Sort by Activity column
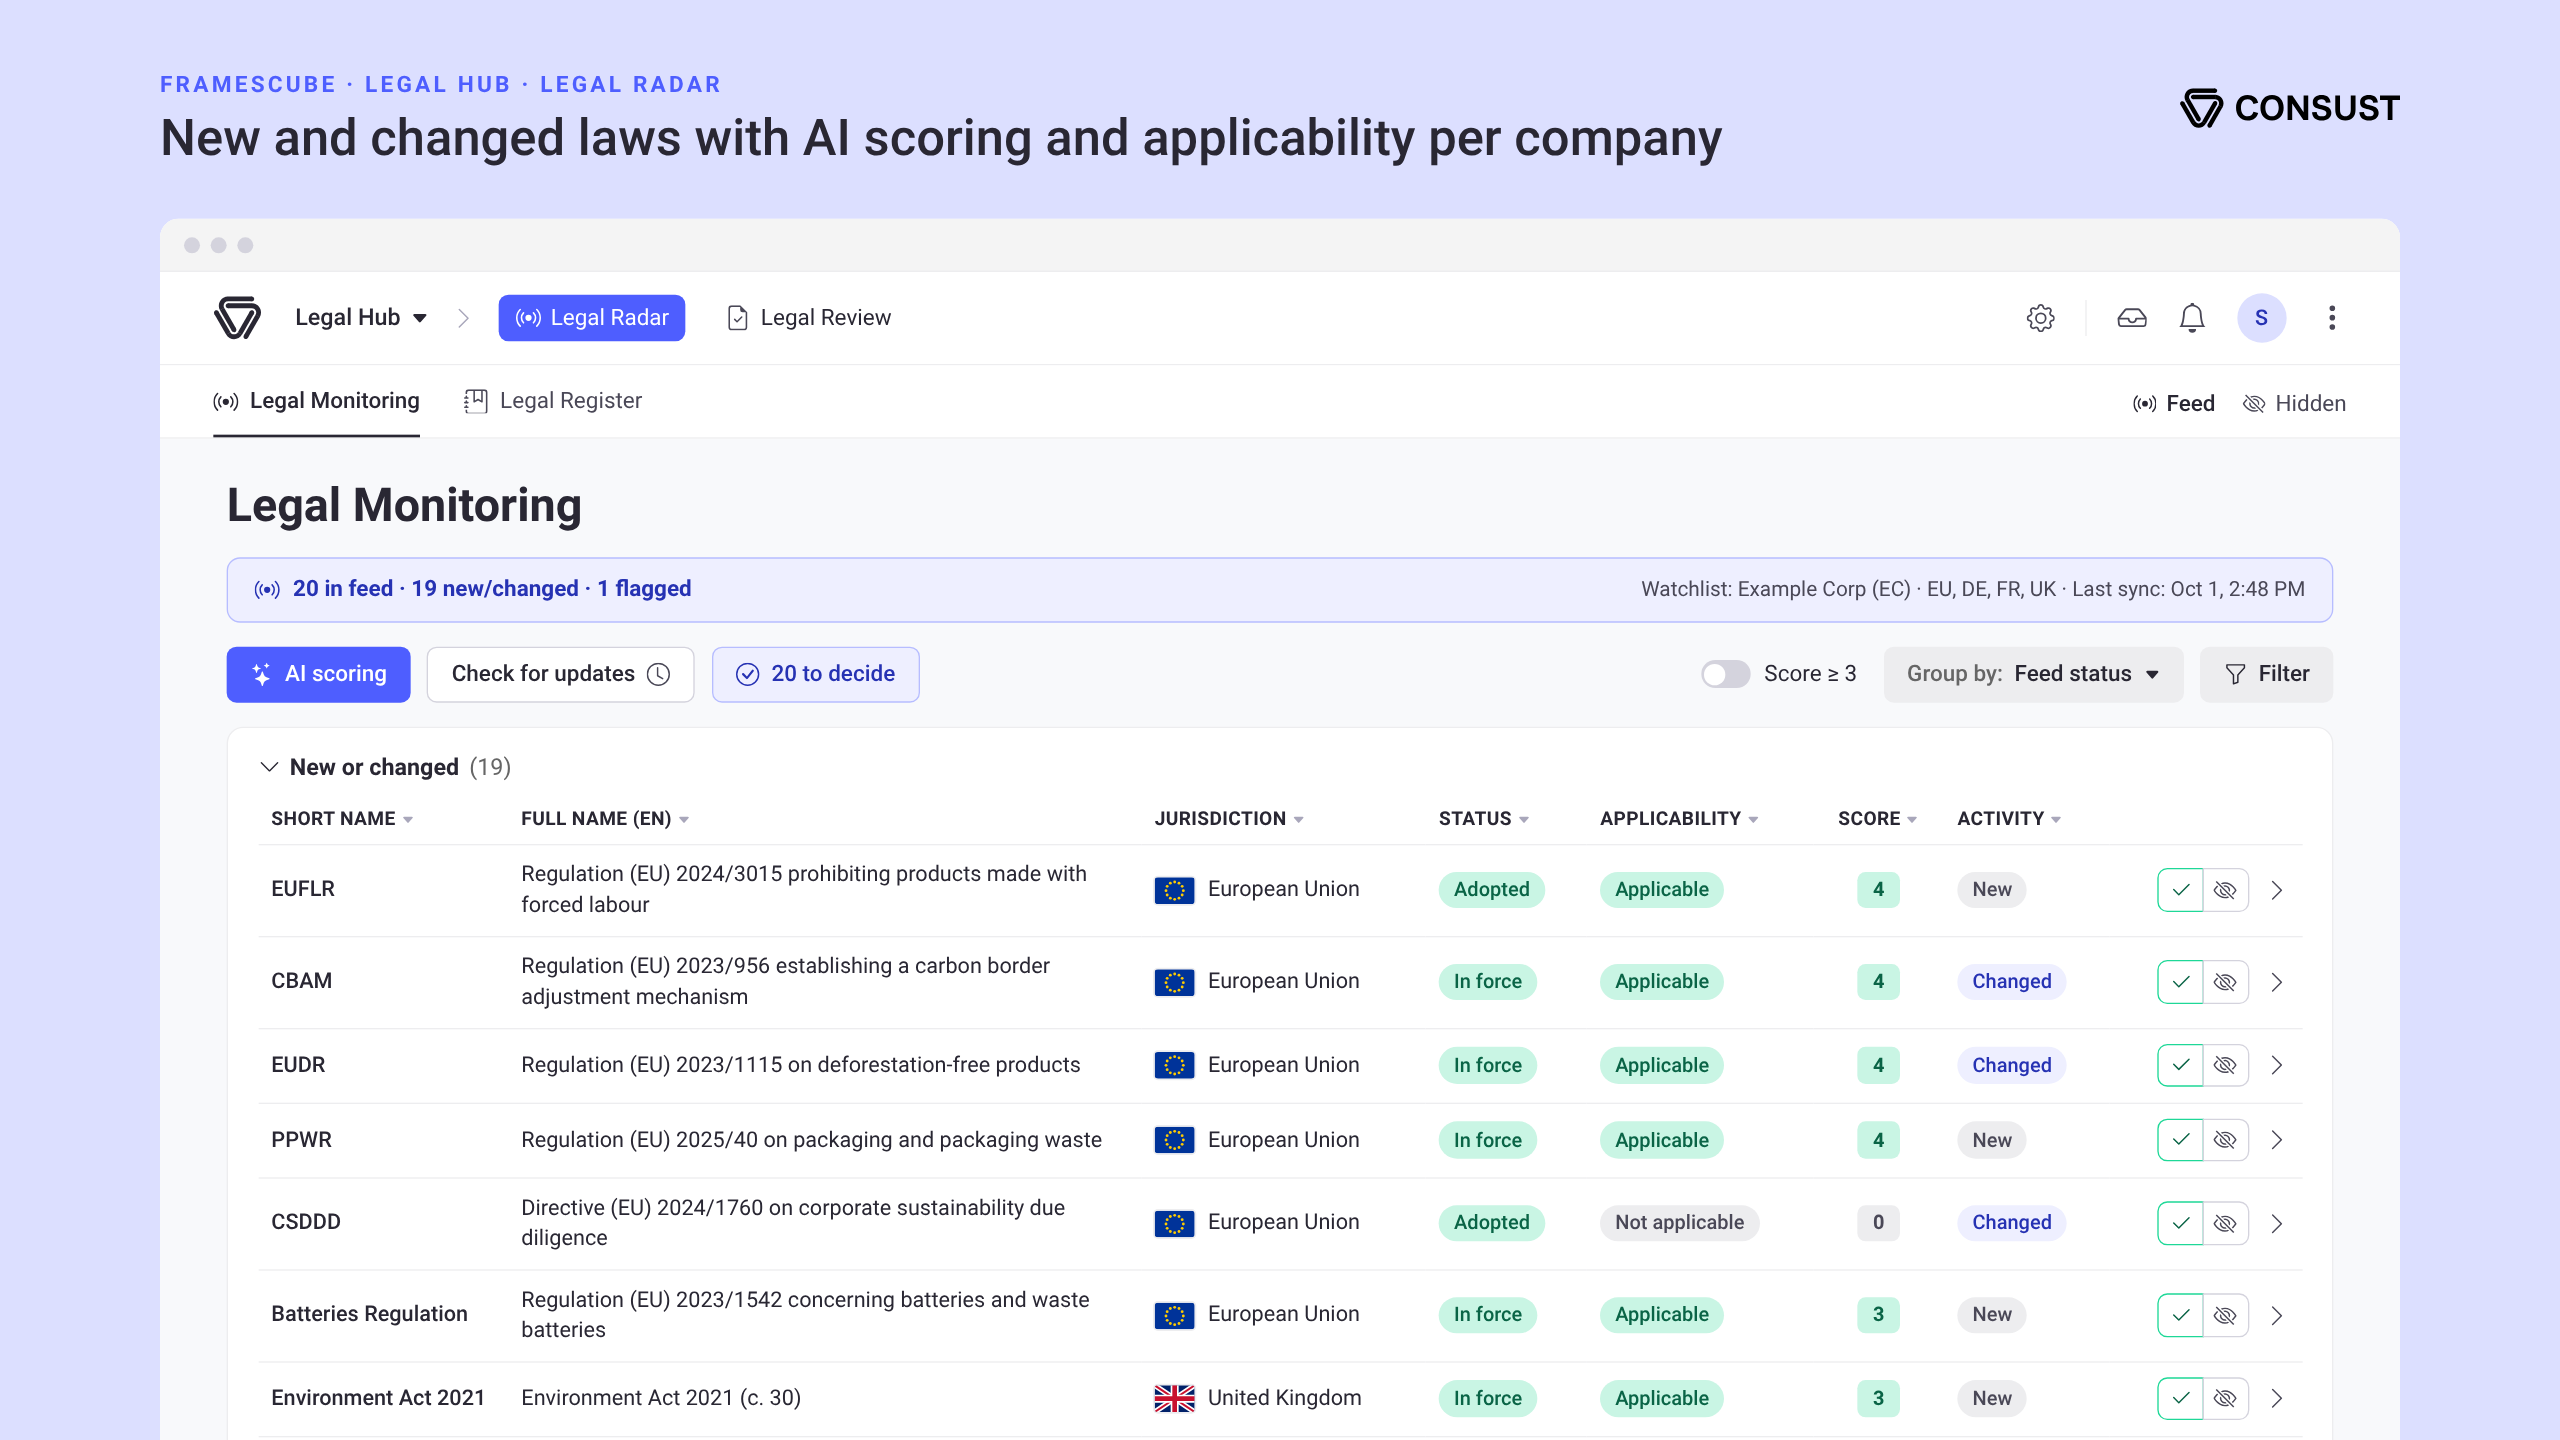This screenshot has width=2560, height=1440. pos(2009,818)
